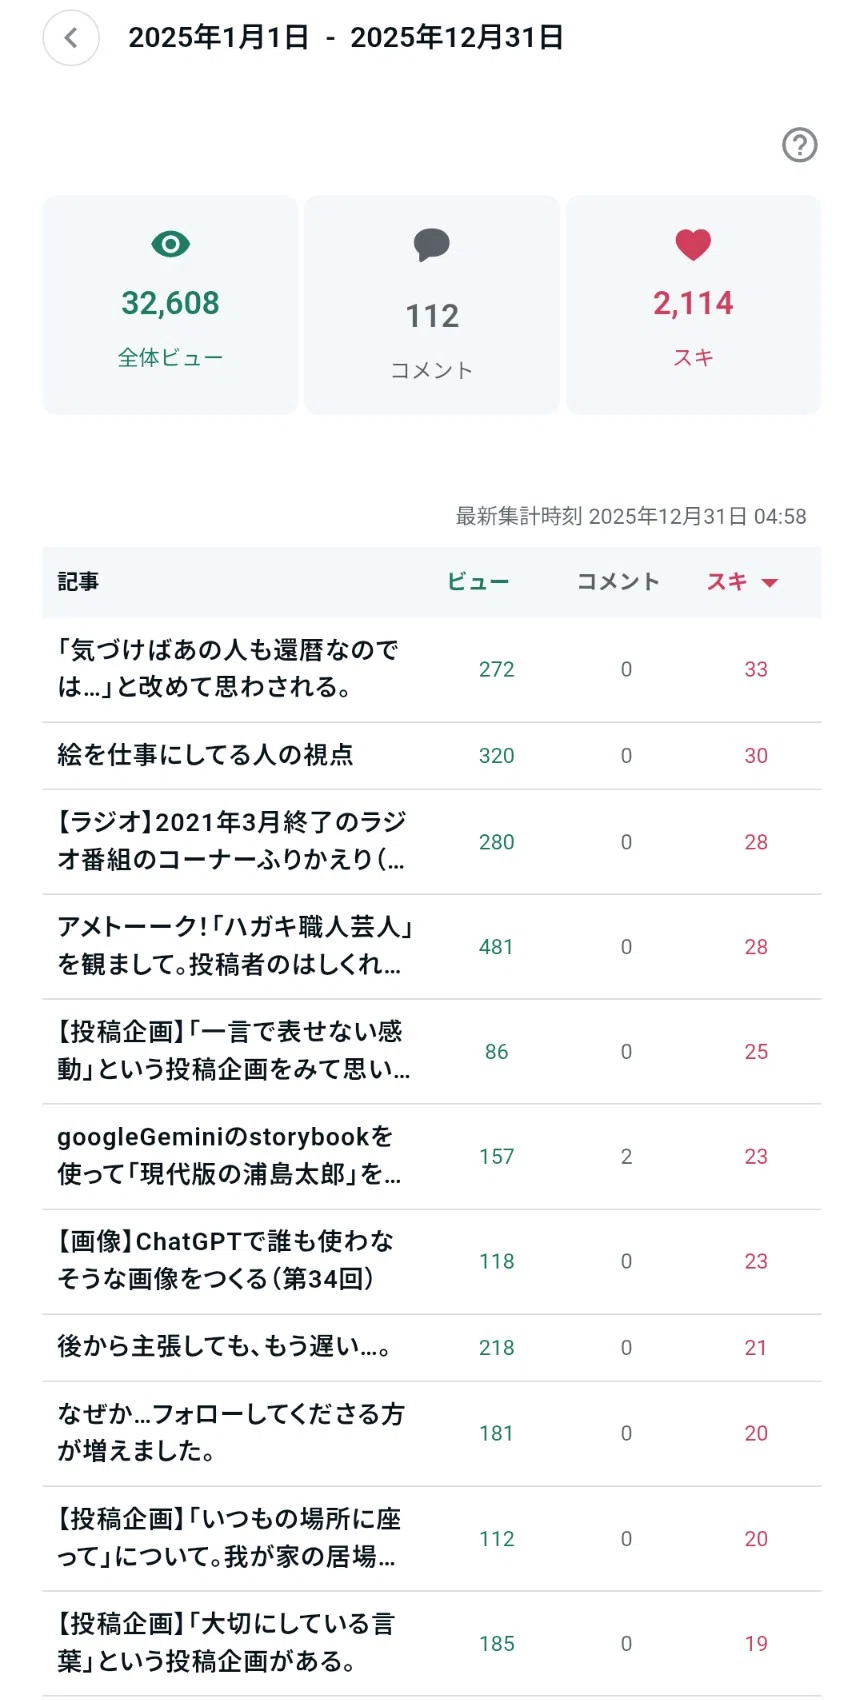The height and width of the screenshot is (1700, 864).
Task: Open the 気づけばあの人も還暦 article
Action: tap(432, 670)
